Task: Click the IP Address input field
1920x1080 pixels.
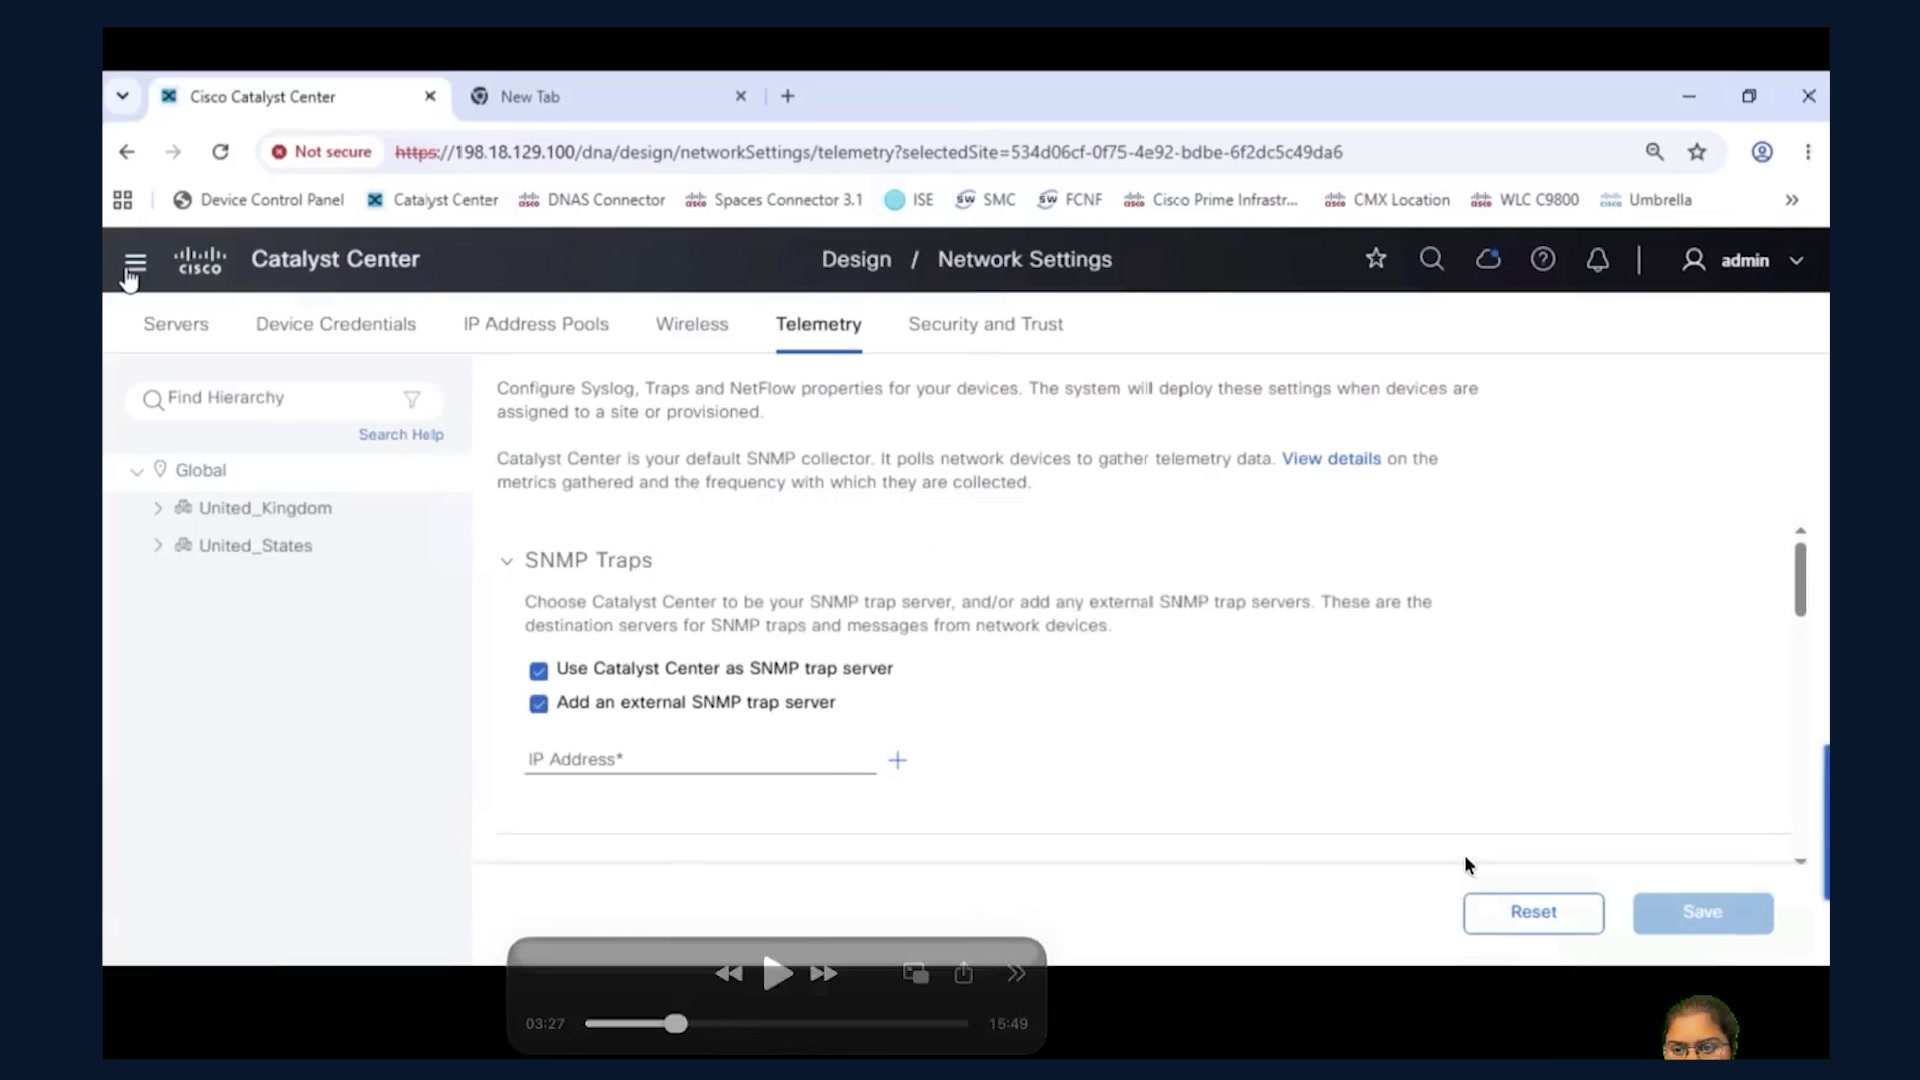Action: 700,759
